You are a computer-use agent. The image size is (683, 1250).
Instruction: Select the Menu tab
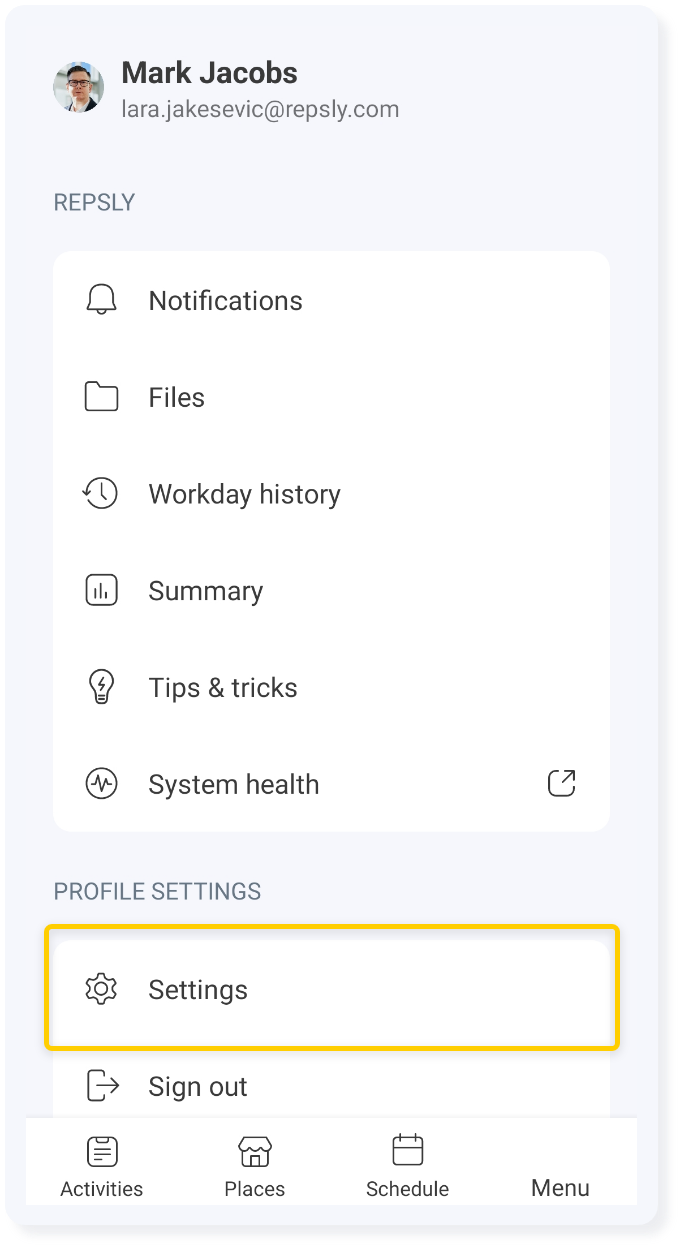click(560, 1187)
